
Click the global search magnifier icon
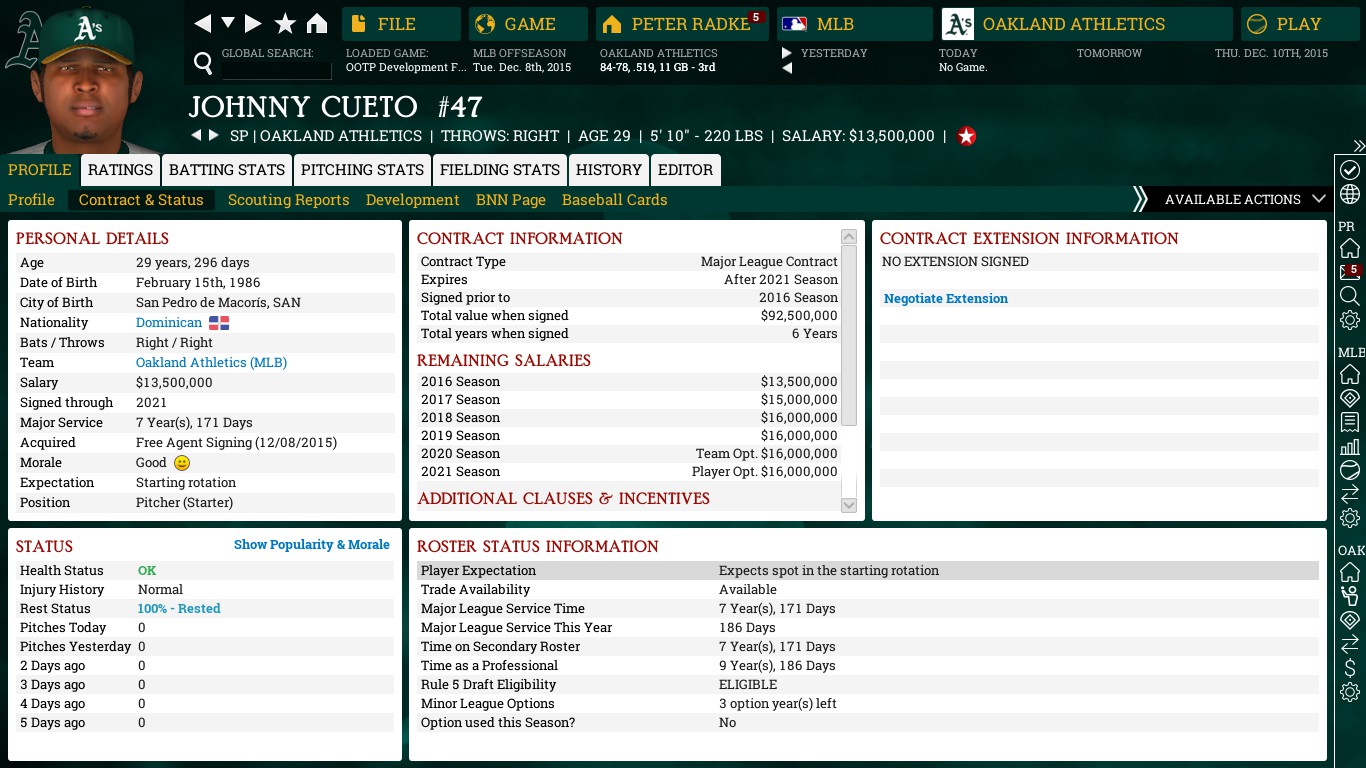(203, 64)
